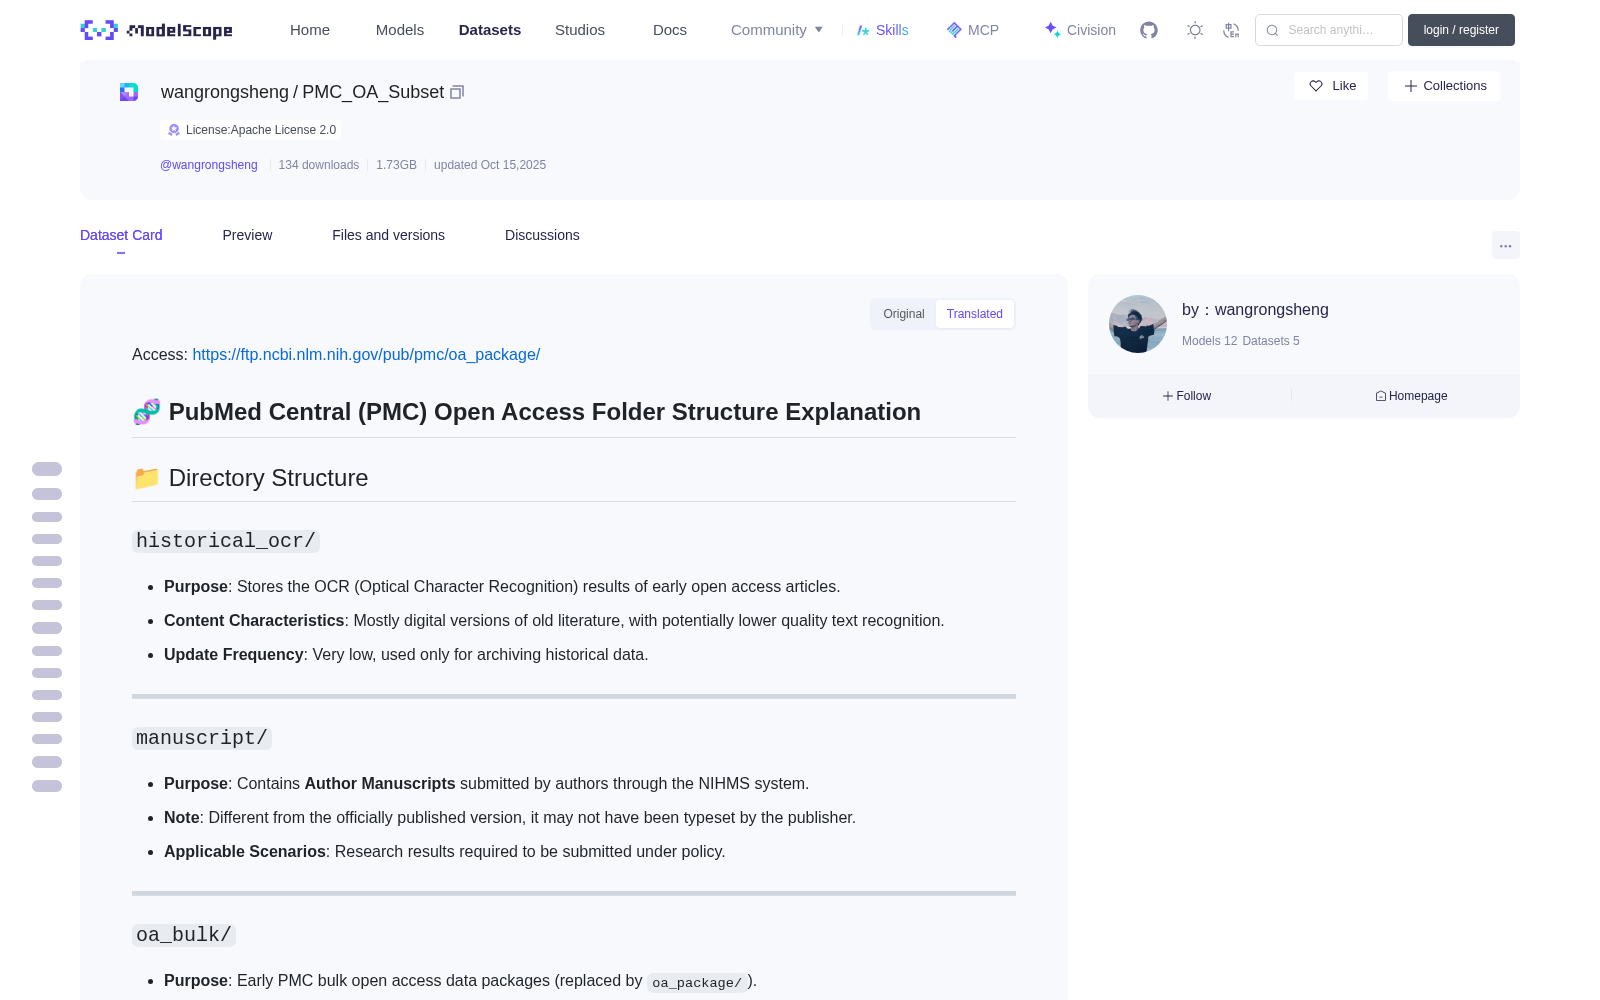Image resolution: width=1600 pixels, height=1000 pixels.
Task: Open the Civision link
Action: point(1080,30)
